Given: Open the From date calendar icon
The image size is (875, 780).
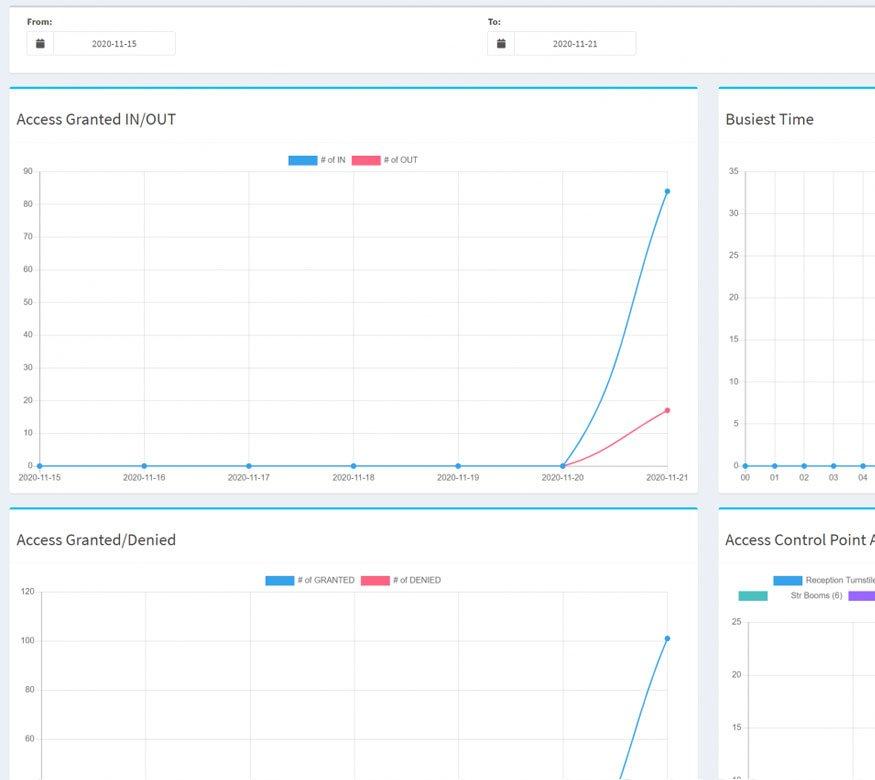Looking at the screenshot, I should [40, 43].
